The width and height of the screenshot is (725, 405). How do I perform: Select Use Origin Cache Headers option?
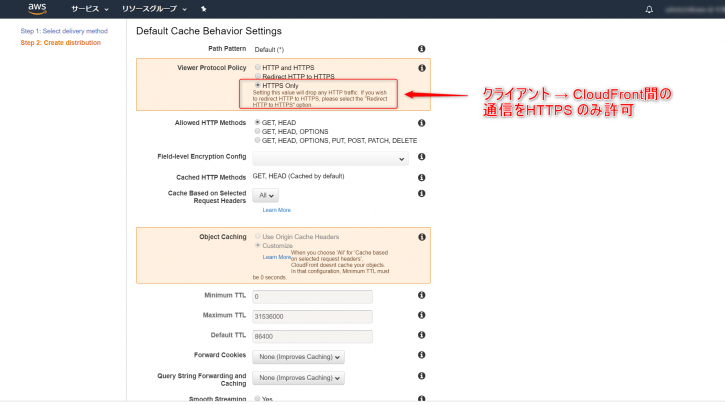click(258, 236)
